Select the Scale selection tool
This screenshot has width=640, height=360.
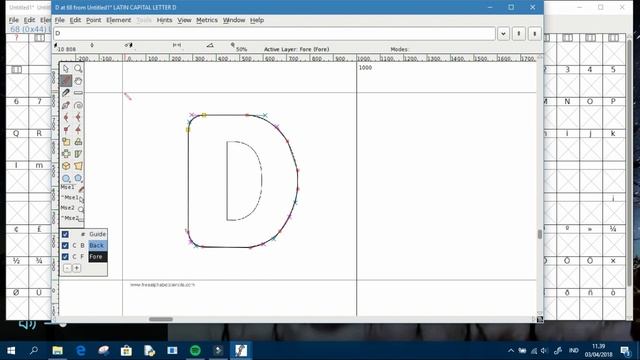66,142
